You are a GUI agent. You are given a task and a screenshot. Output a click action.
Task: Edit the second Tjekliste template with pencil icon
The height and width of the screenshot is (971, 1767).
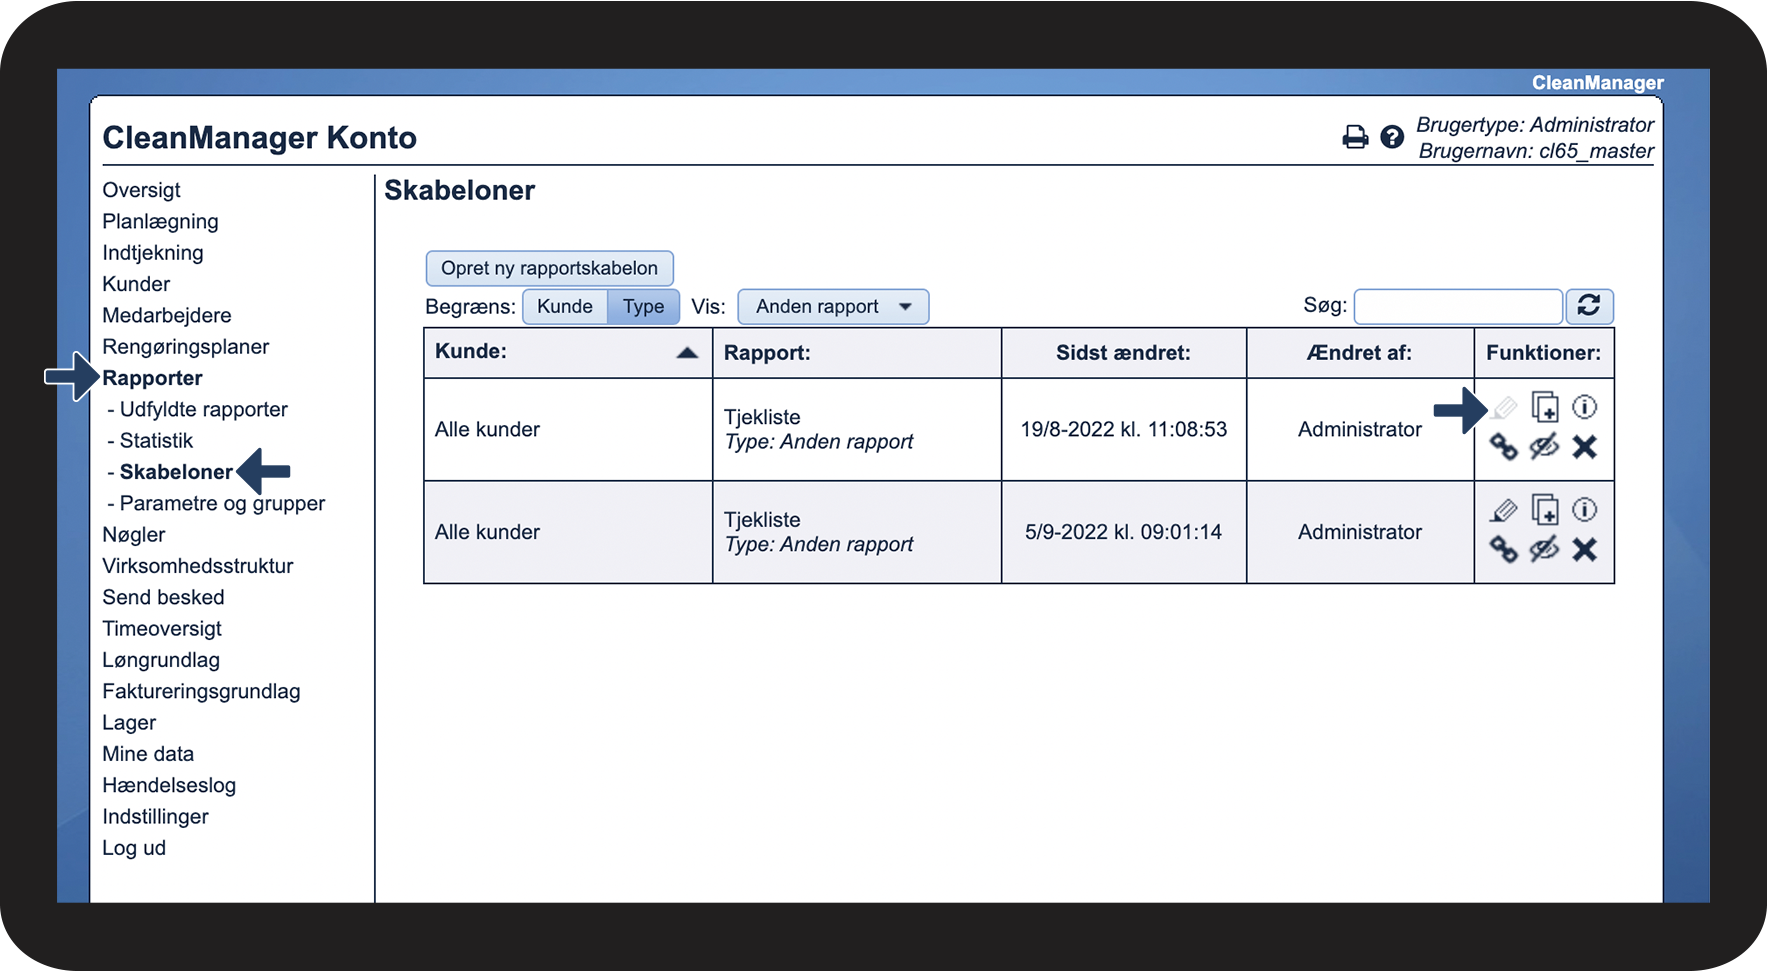coord(1503,511)
